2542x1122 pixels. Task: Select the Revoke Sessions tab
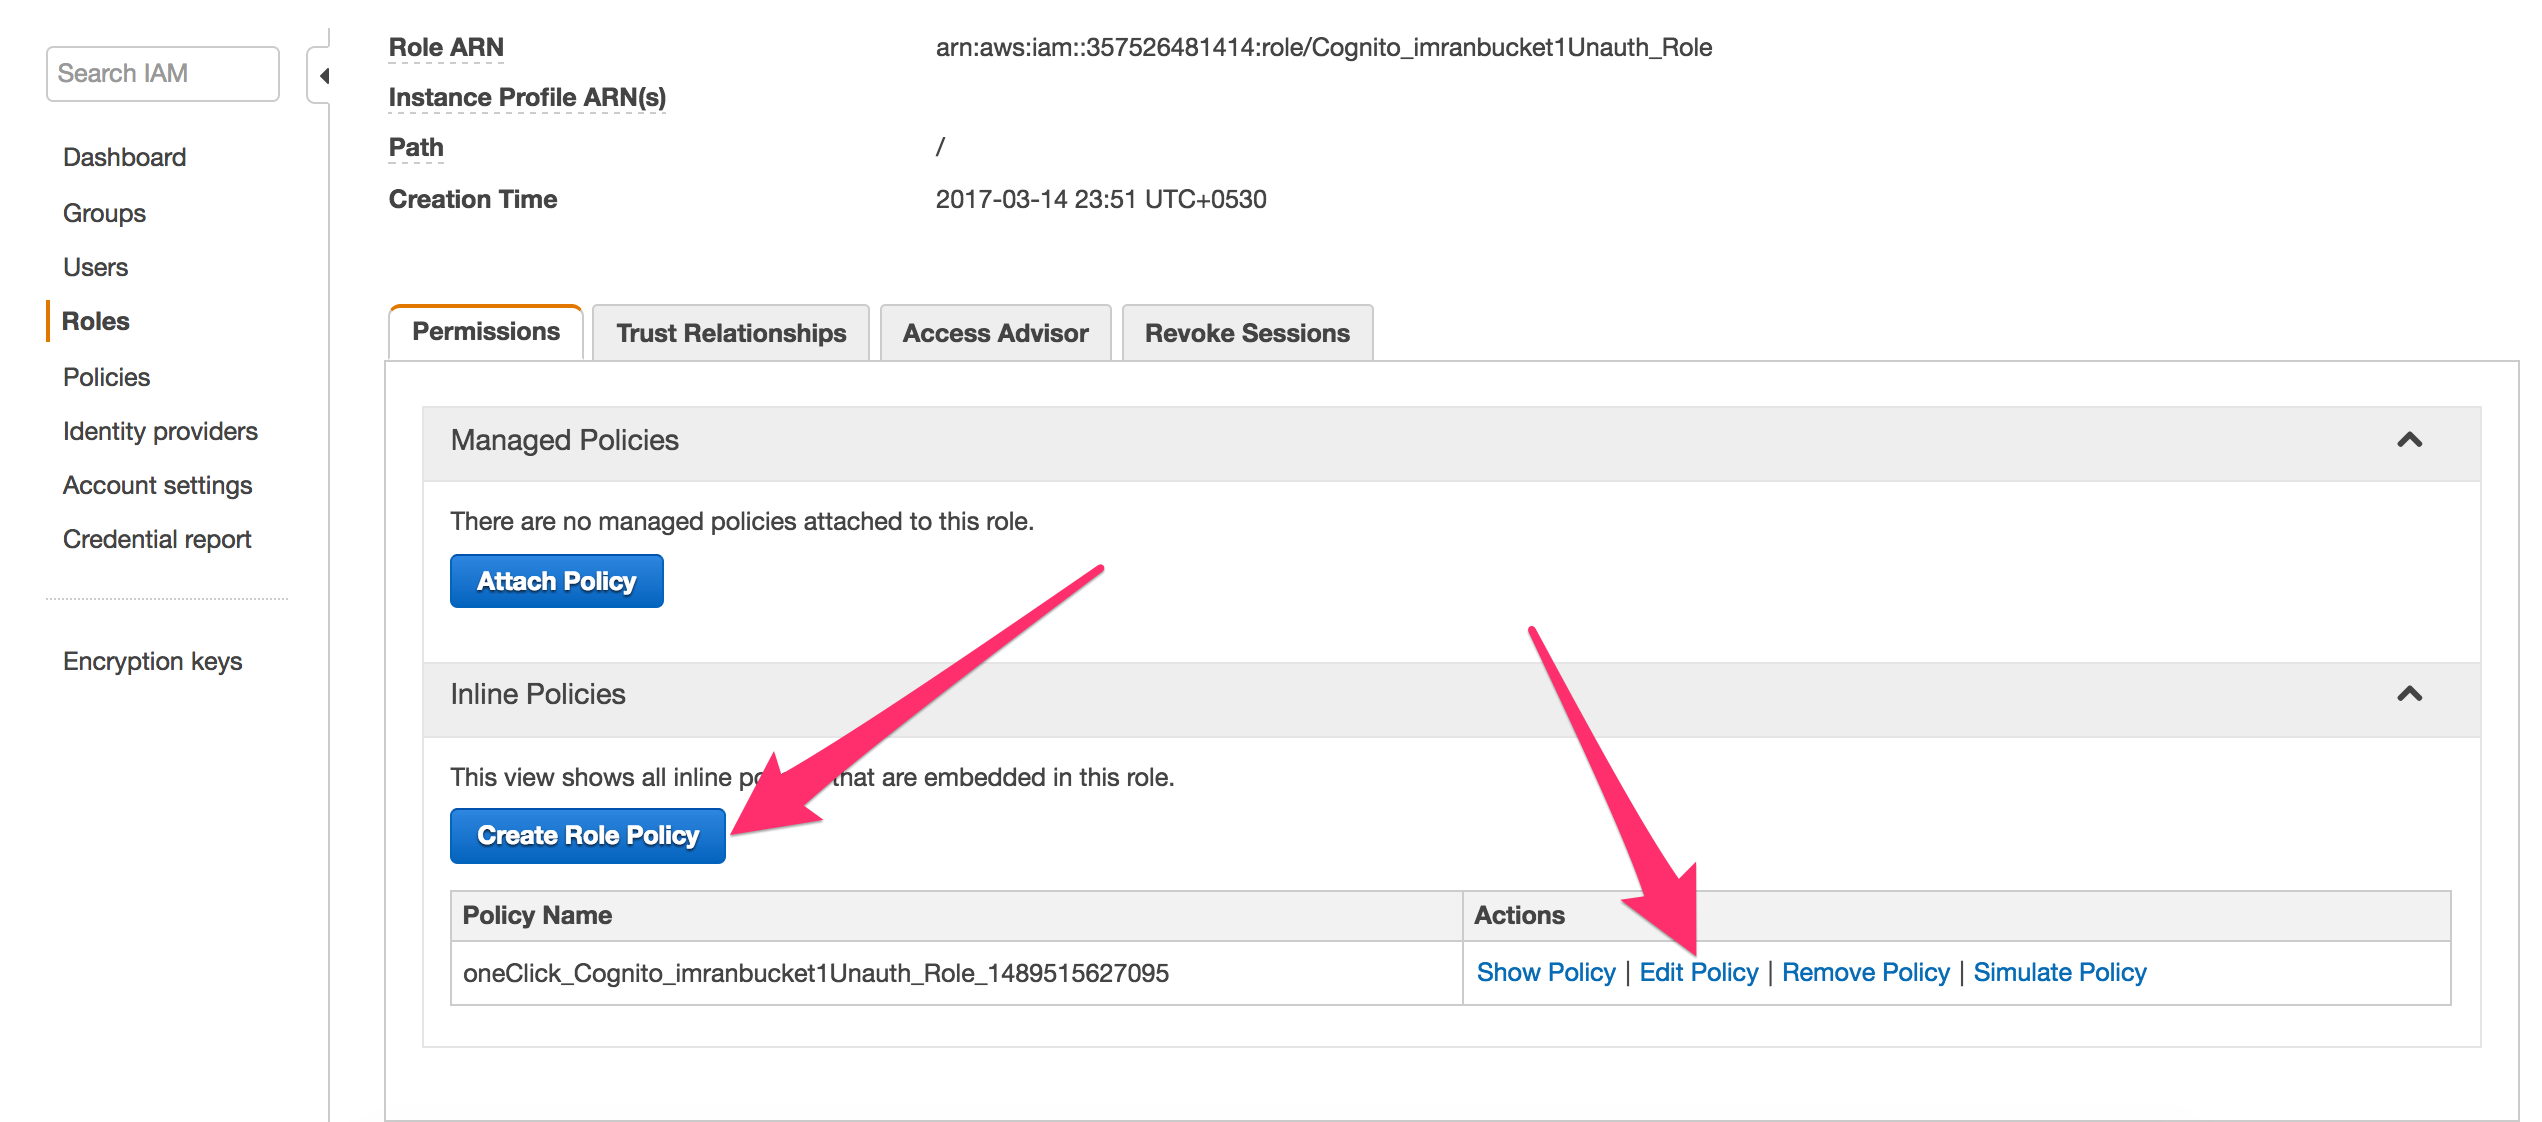pos(1246,333)
